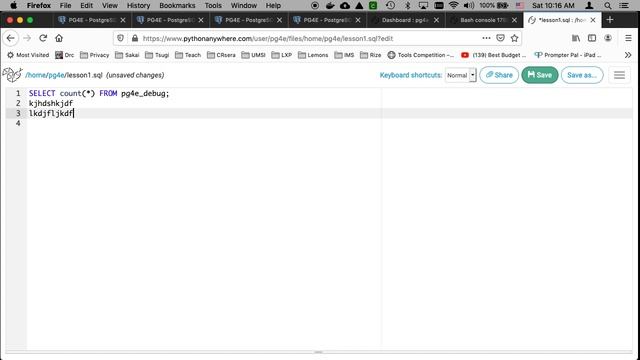Screen dimensions: 640x360
Task: Click the Bluetooth menu bar icon
Action: 407,5
